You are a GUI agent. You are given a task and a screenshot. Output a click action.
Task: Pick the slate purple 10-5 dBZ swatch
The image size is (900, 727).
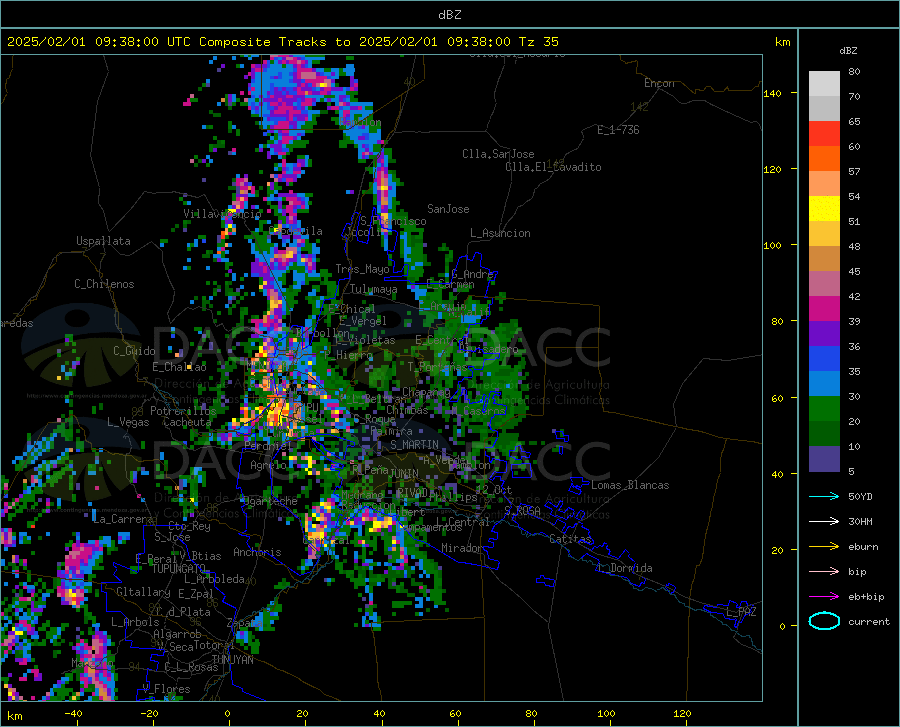tap(824, 459)
